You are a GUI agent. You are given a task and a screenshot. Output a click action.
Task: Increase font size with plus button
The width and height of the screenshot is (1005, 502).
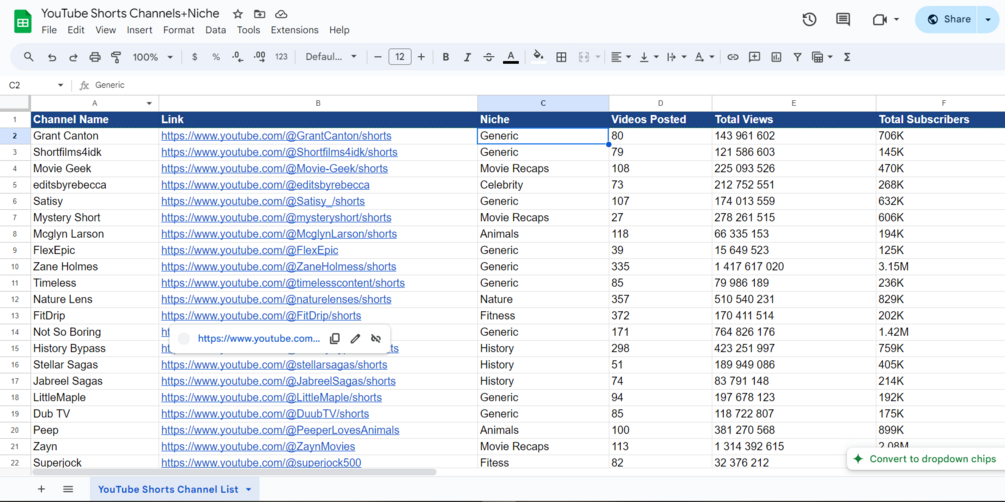[x=421, y=57]
